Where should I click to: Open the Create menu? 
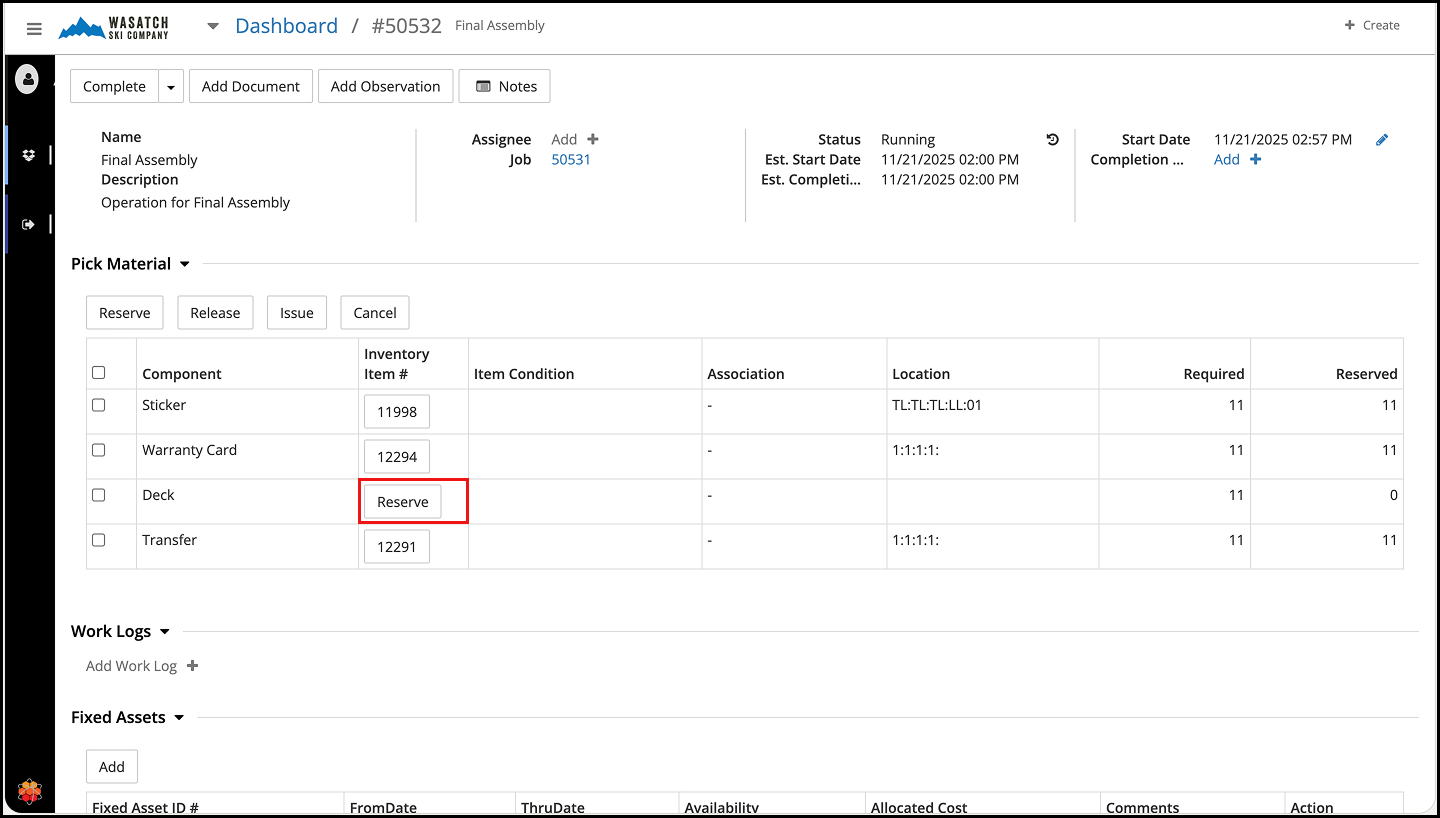click(1372, 25)
